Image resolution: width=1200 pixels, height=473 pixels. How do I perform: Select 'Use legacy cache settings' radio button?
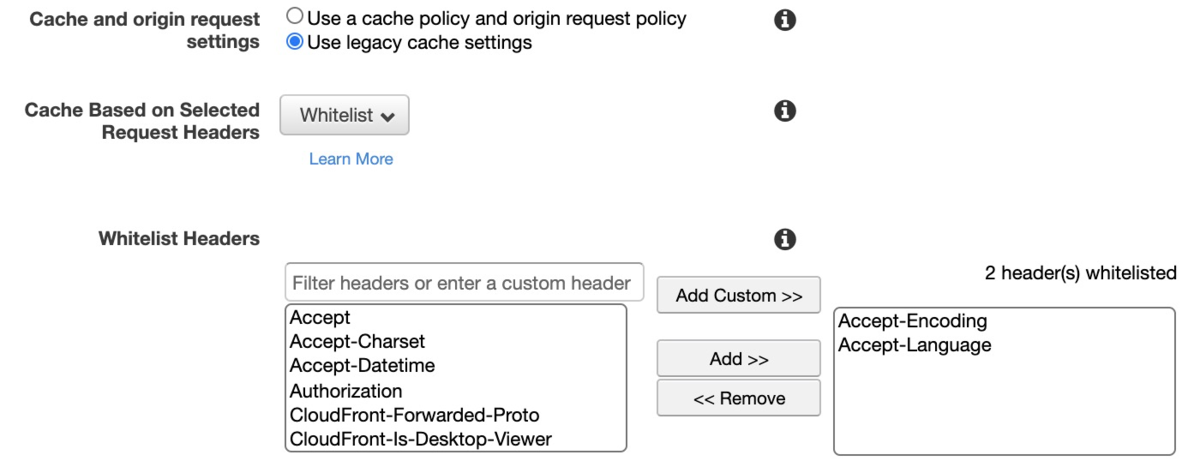pos(295,43)
